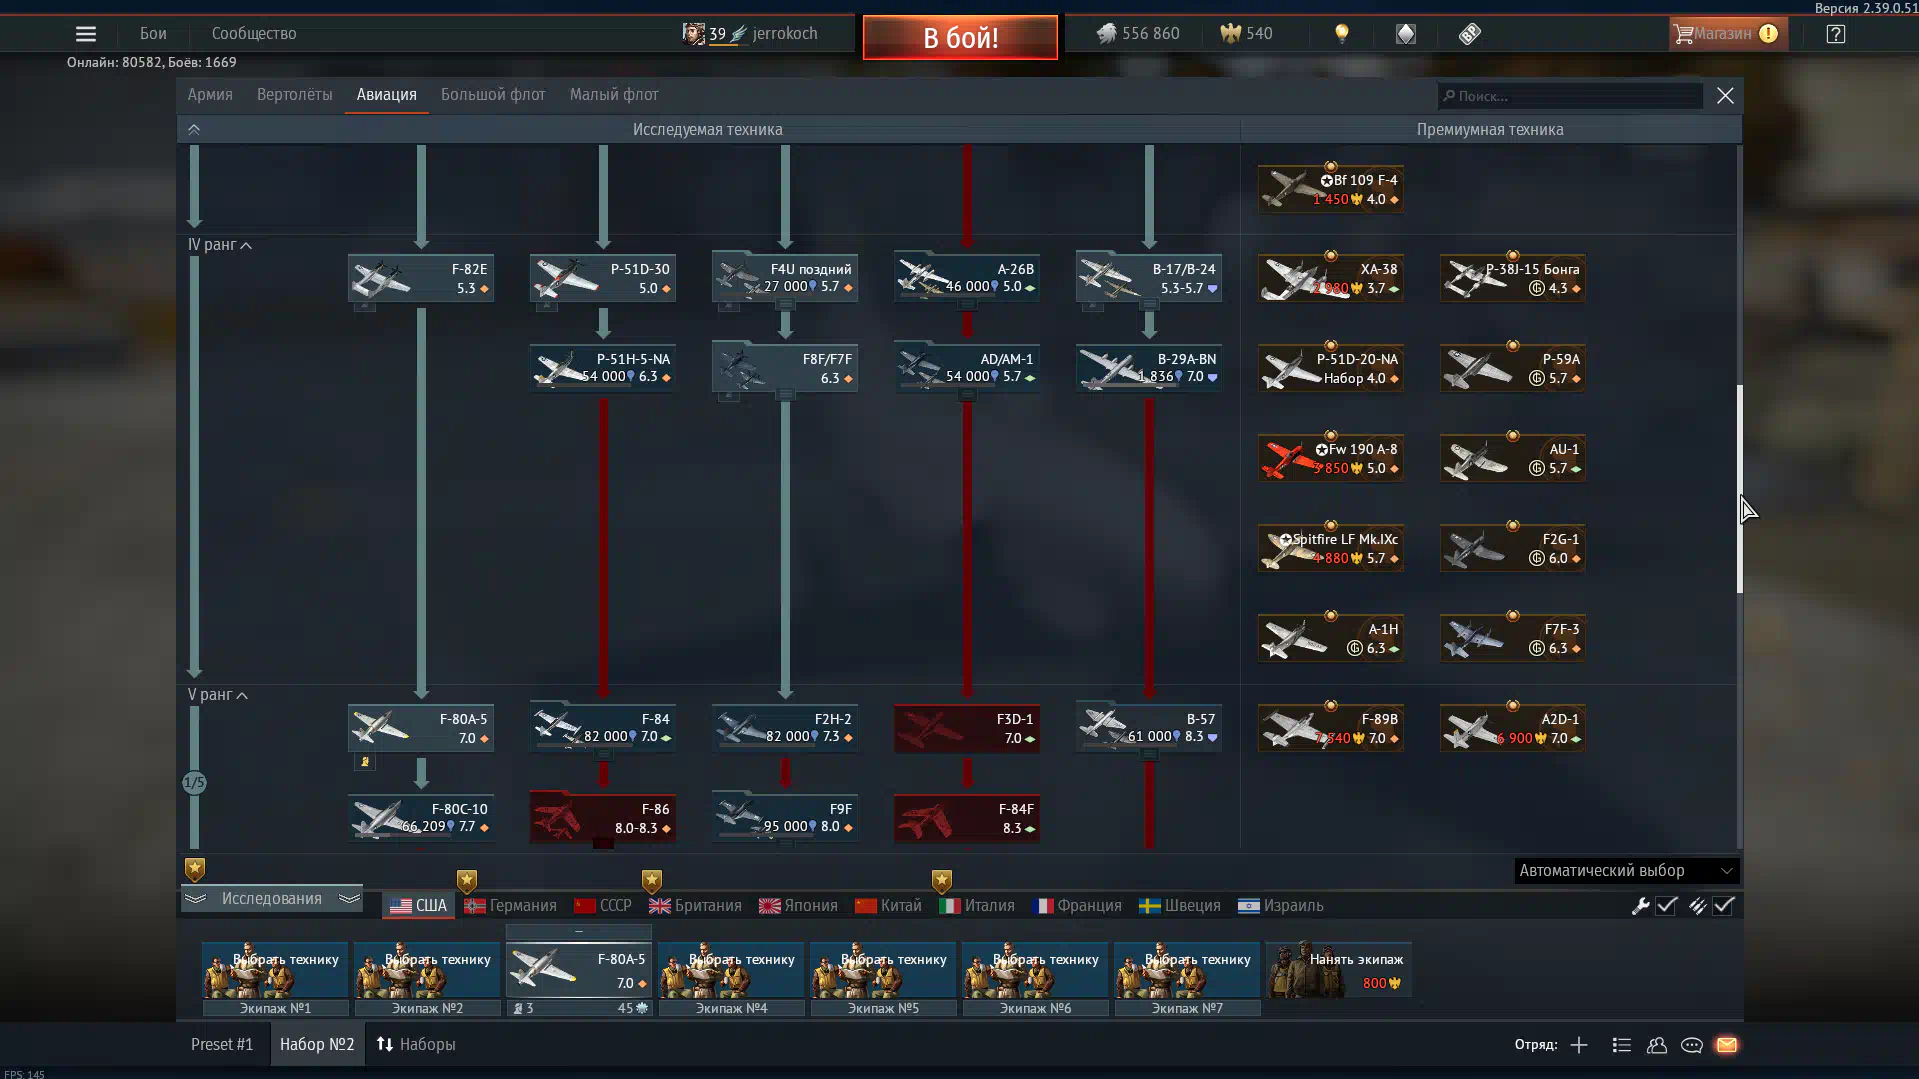Screen dimensions: 1919x1079
Task: Open the Наборы presets button
Action: [x=416, y=1045]
